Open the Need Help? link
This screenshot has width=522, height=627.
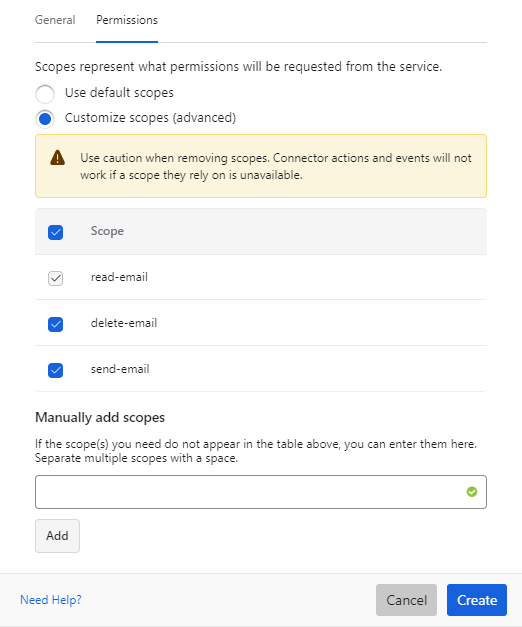coord(51,600)
